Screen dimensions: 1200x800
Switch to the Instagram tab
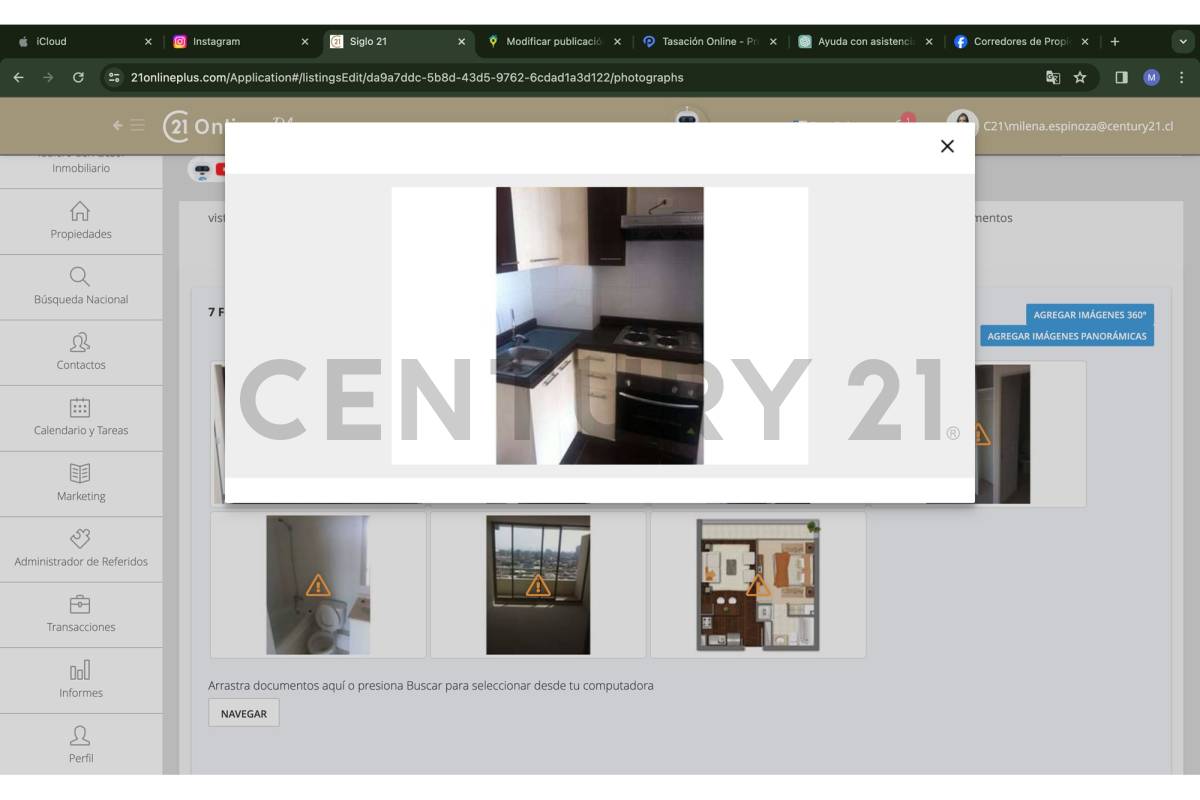[240, 42]
